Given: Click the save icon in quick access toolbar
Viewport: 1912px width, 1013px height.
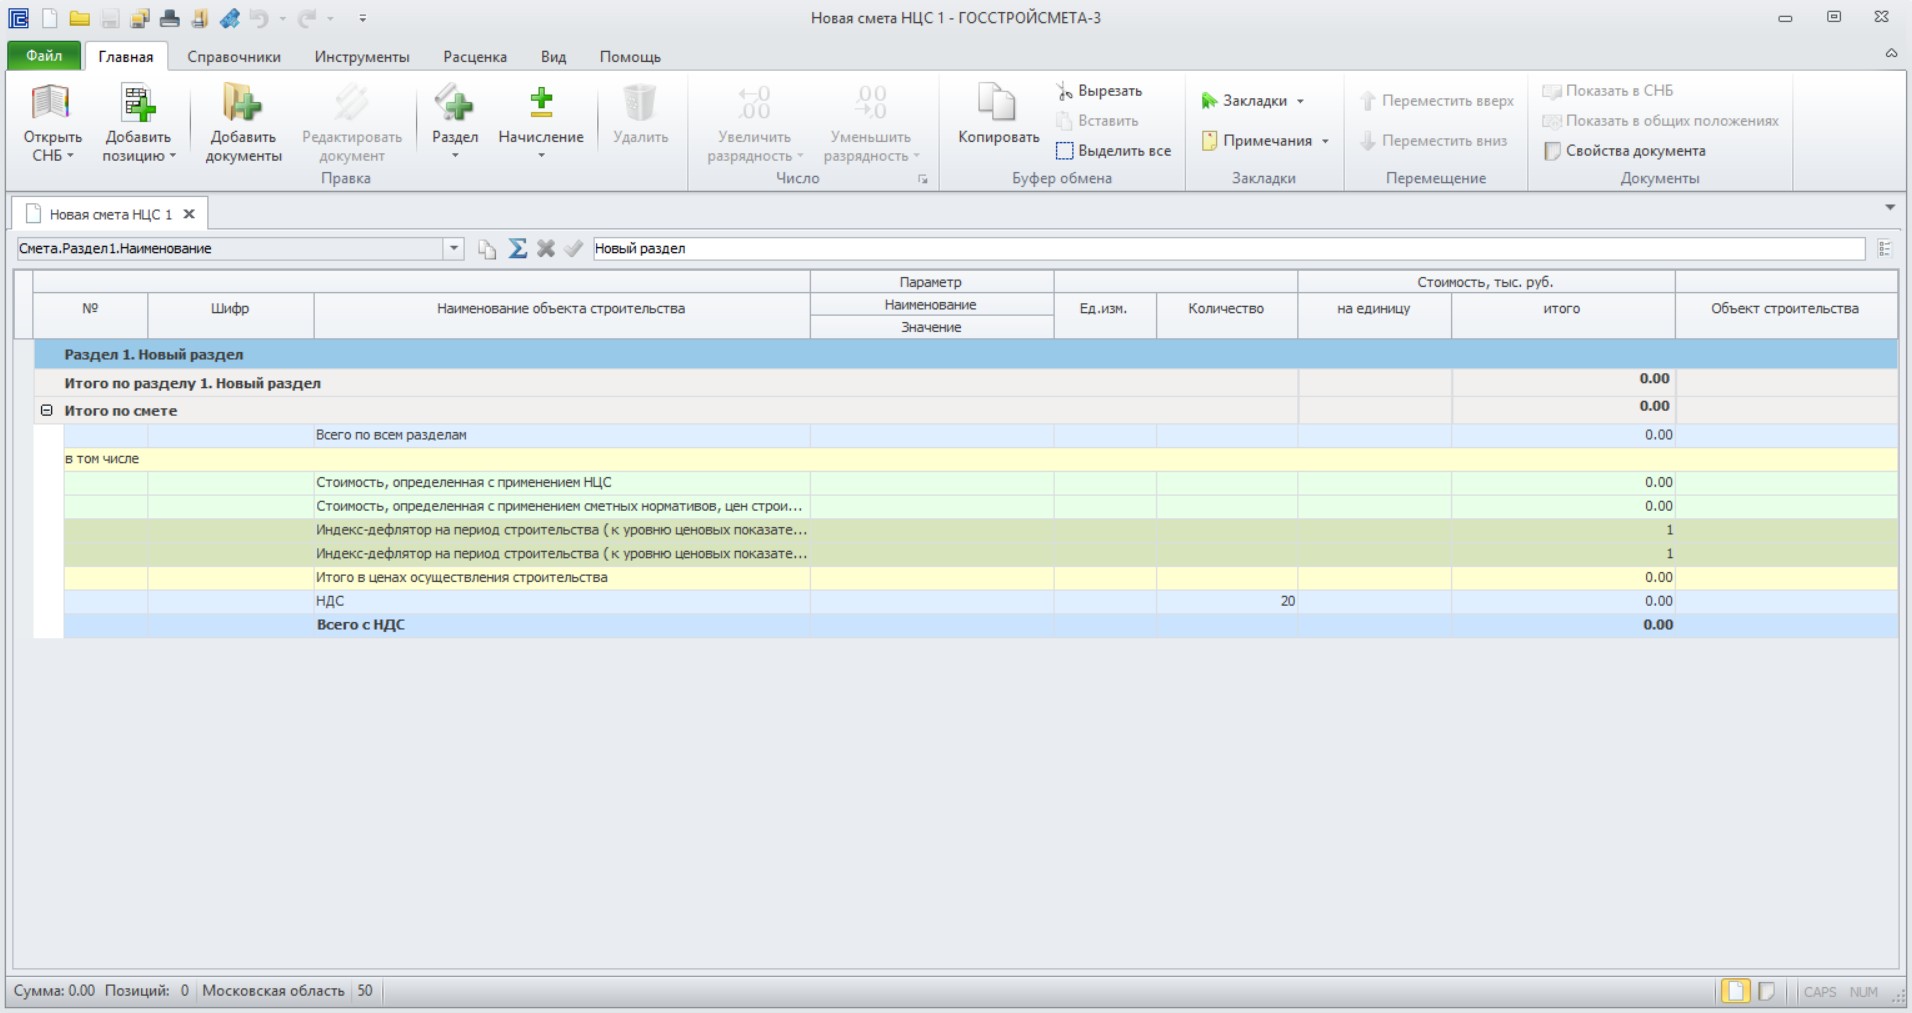Looking at the screenshot, I should [x=110, y=18].
